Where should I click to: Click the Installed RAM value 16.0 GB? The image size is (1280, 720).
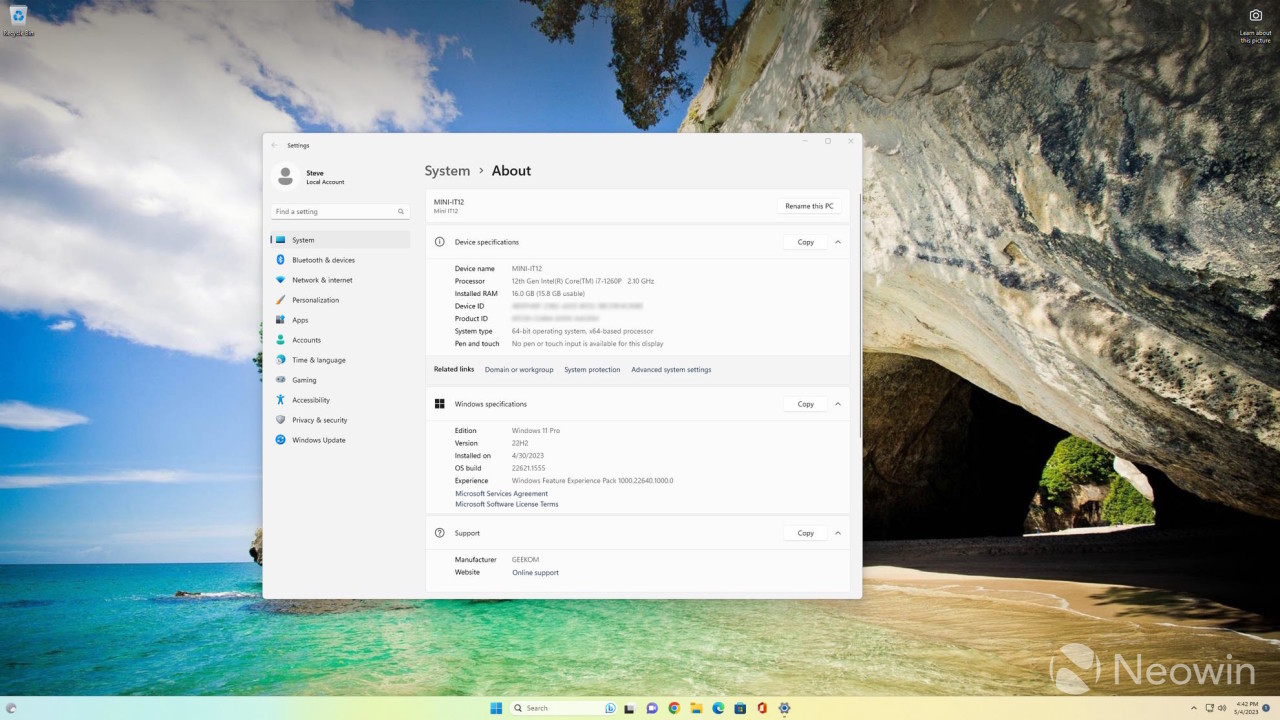548,294
